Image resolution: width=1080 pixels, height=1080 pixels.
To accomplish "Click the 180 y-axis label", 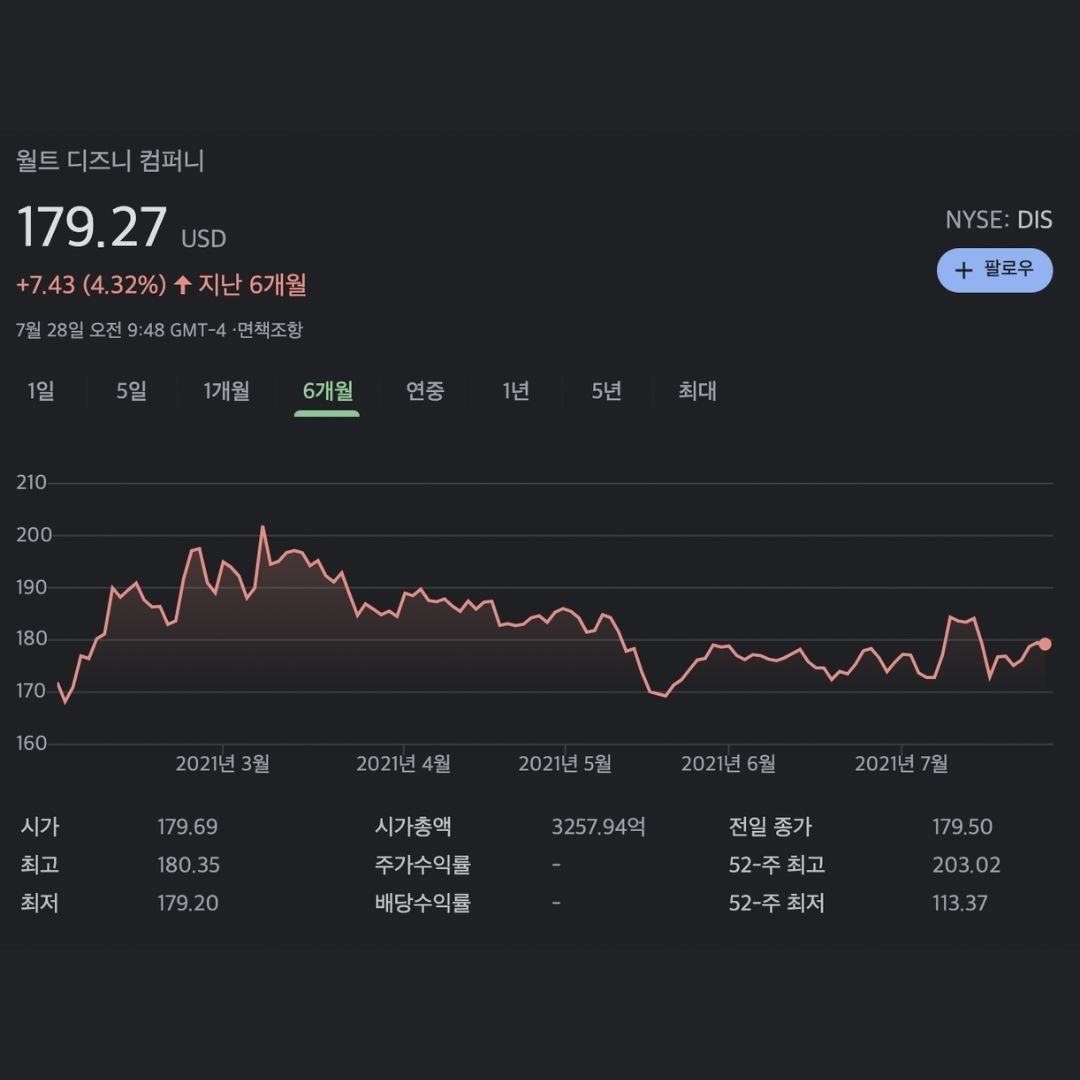I will coord(31,638).
